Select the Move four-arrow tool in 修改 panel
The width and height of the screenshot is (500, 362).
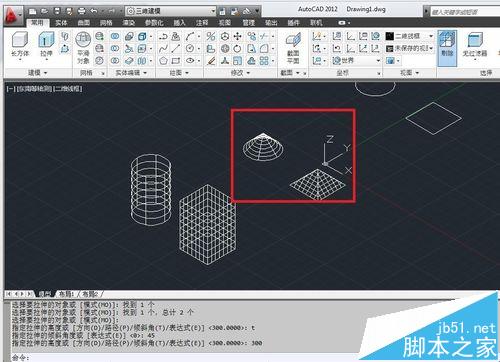point(237,36)
